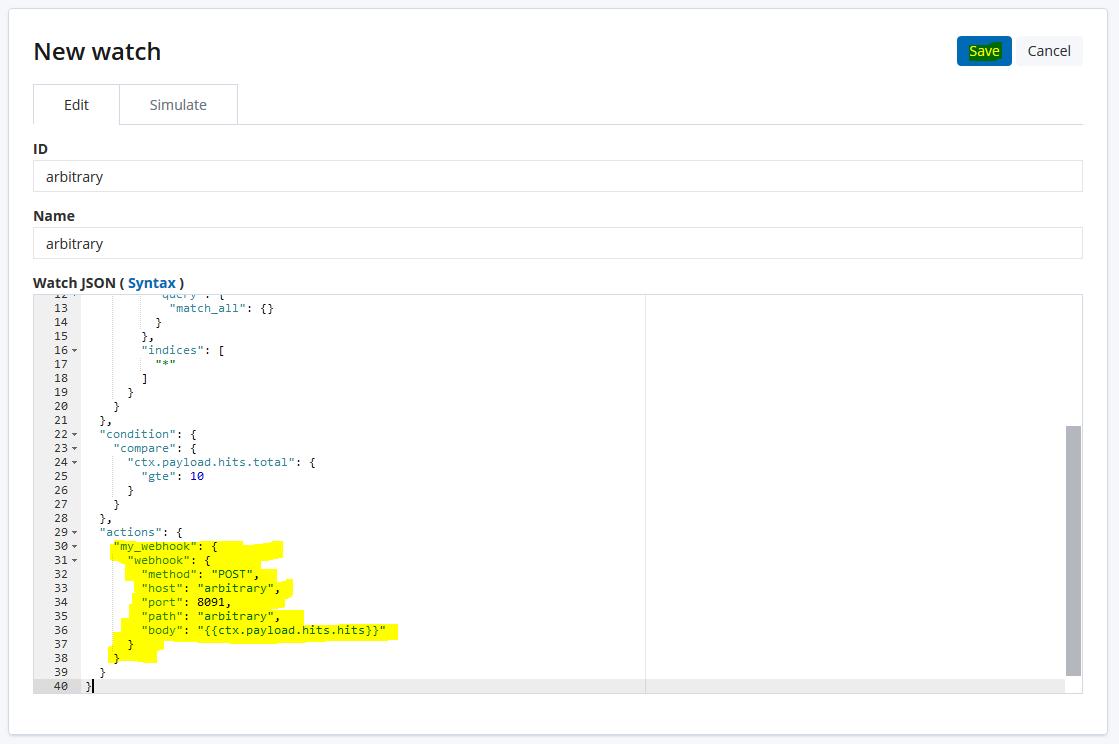Screen dimensions: 1119x744
Task: Open the Syntax help link
Action: (x=151, y=283)
